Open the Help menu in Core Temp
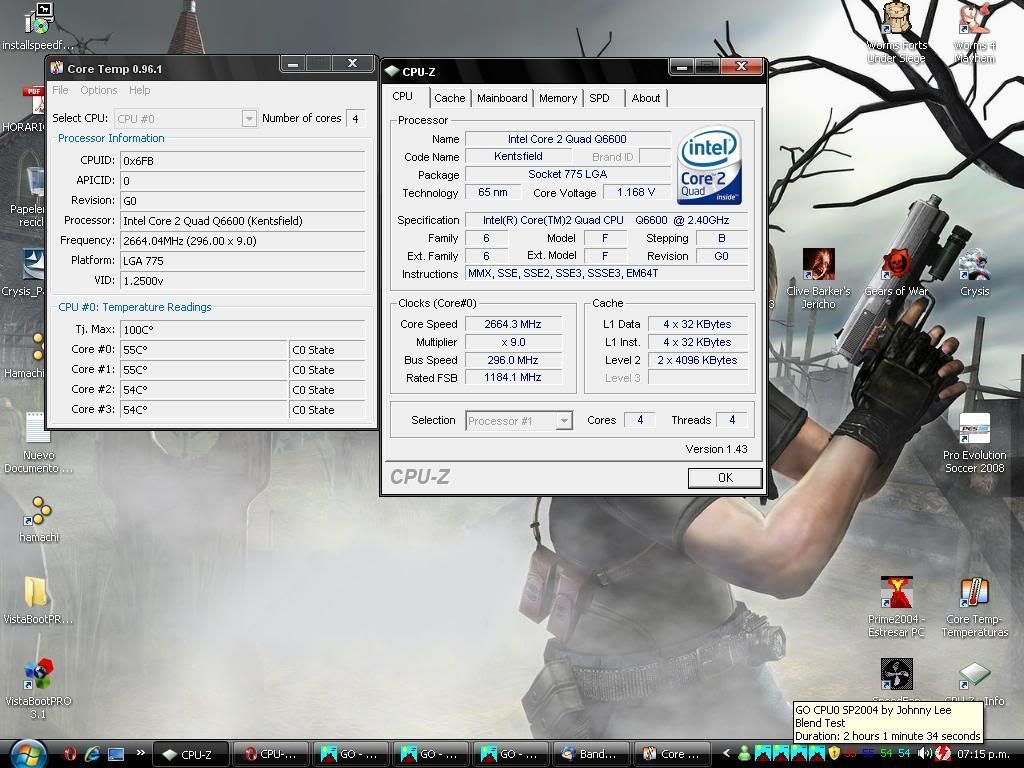Screen dimensions: 1024x768 click(x=139, y=90)
